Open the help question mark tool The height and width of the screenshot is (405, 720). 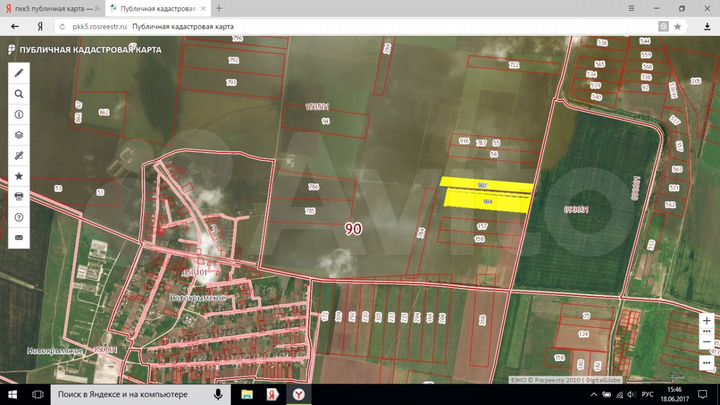pos(18,217)
